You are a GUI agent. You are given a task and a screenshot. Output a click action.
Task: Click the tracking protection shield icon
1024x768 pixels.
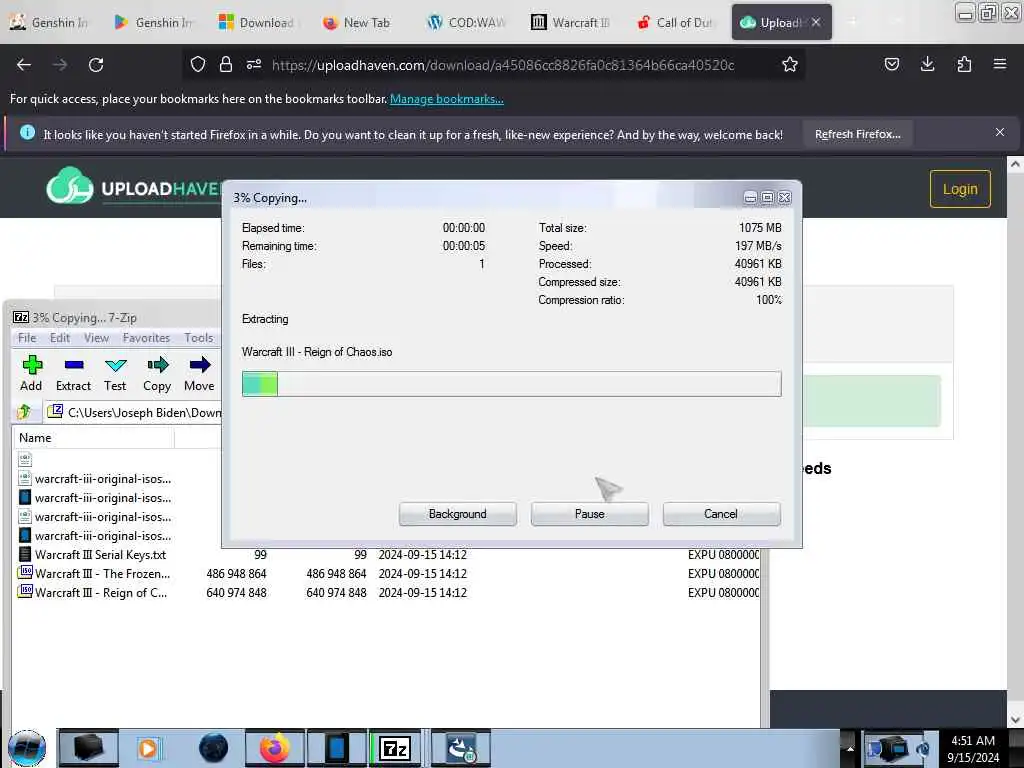click(198, 64)
